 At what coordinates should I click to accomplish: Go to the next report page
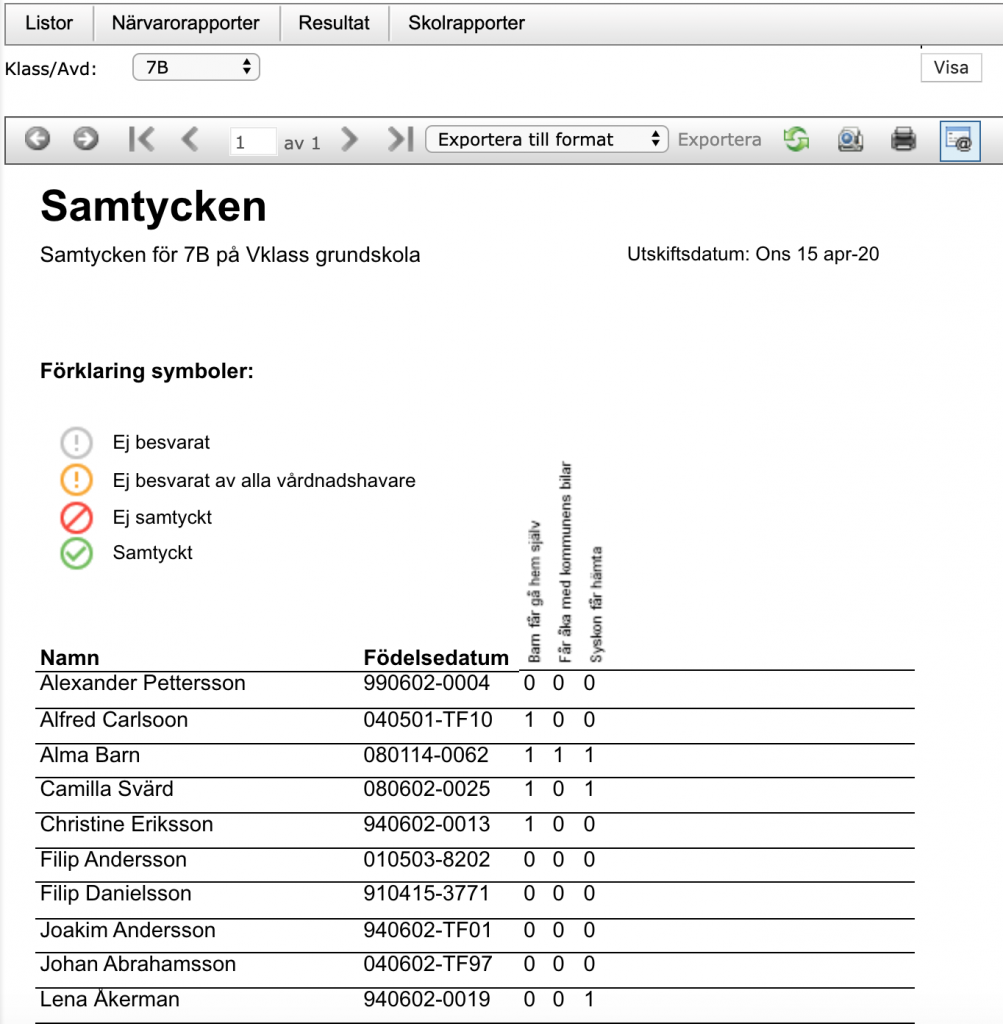pyautogui.click(x=350, y=138)
